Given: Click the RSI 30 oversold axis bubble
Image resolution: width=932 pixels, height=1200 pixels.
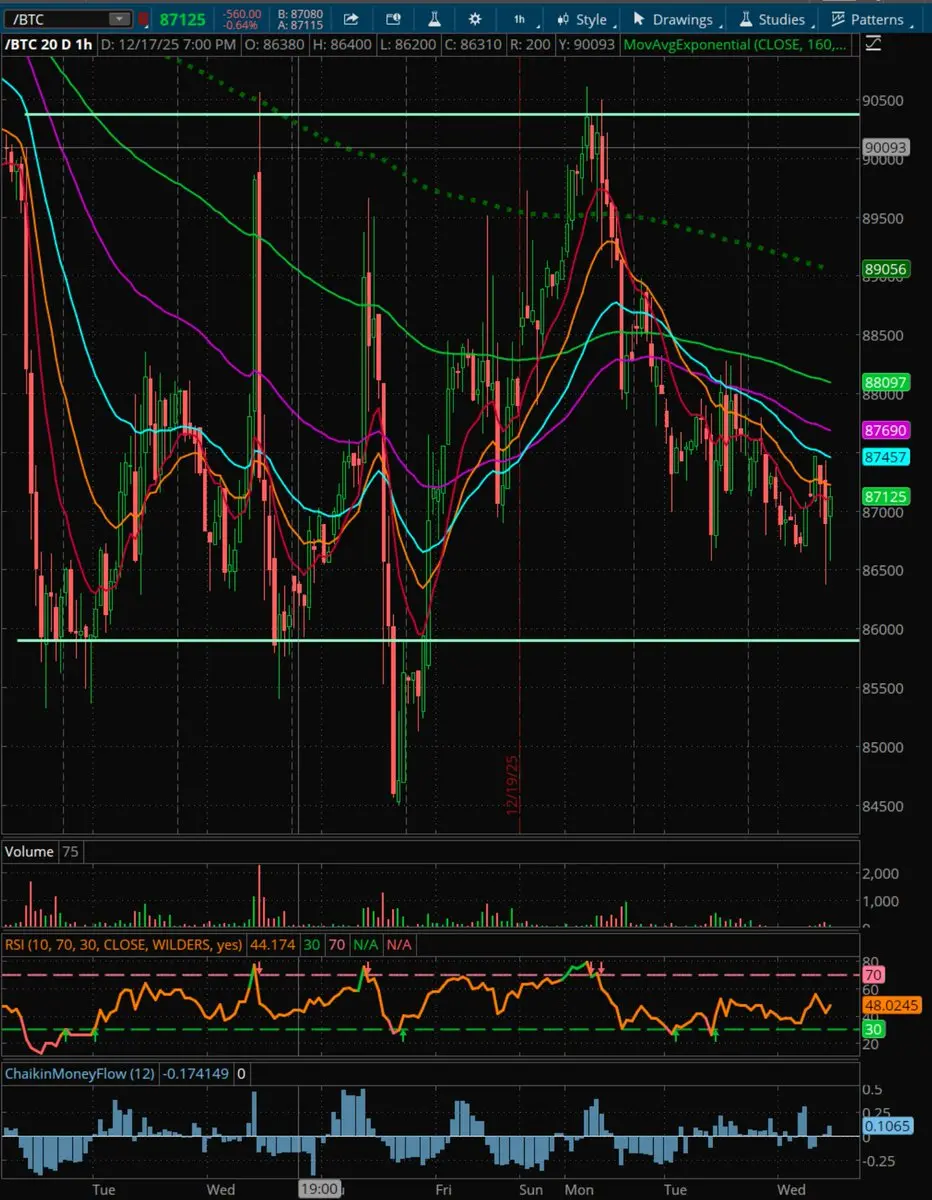Looking at the screenshot, I should [872, 1029].
